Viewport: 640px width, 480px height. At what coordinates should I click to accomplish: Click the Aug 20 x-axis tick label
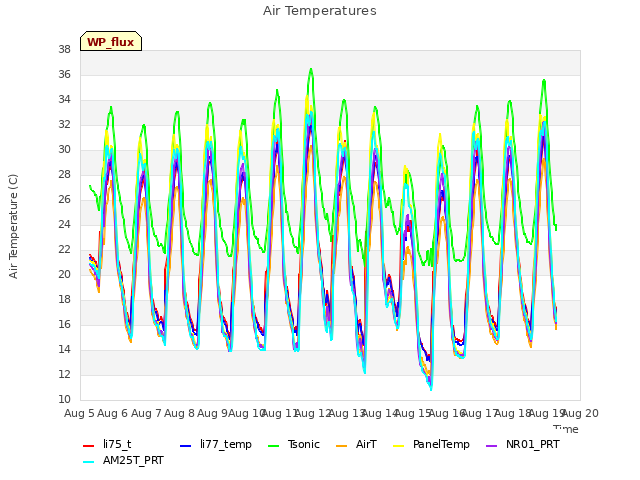(580, 413)
